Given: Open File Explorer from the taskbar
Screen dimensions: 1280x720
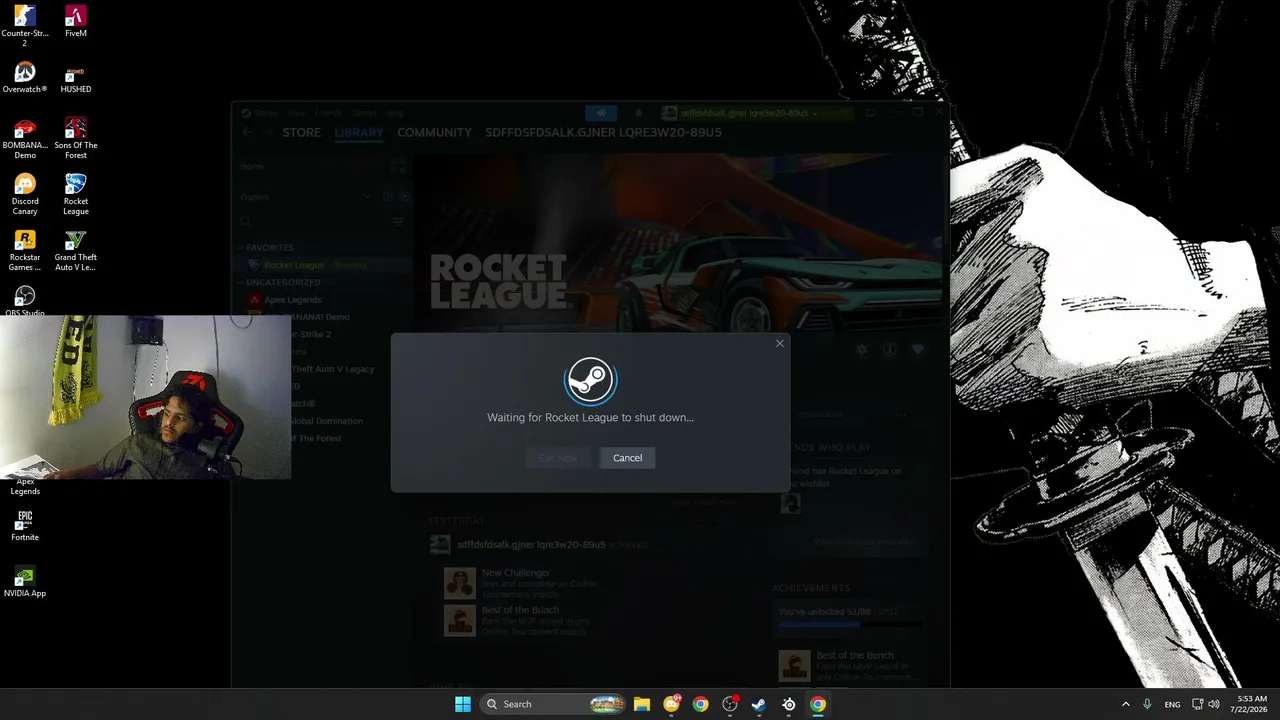Looking at the screenshot, I should point(642,704).
